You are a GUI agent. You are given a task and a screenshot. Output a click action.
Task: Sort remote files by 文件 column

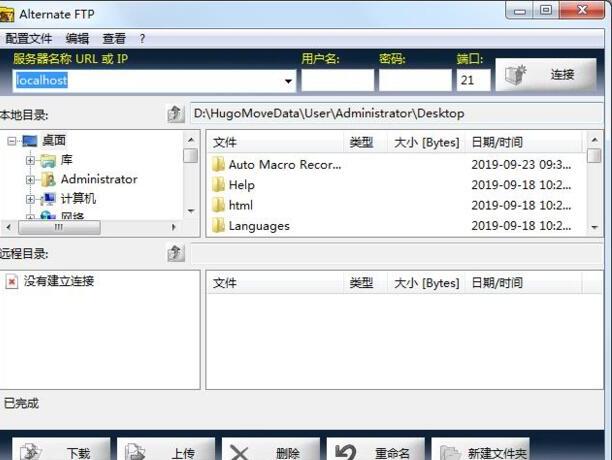point(275,283)
